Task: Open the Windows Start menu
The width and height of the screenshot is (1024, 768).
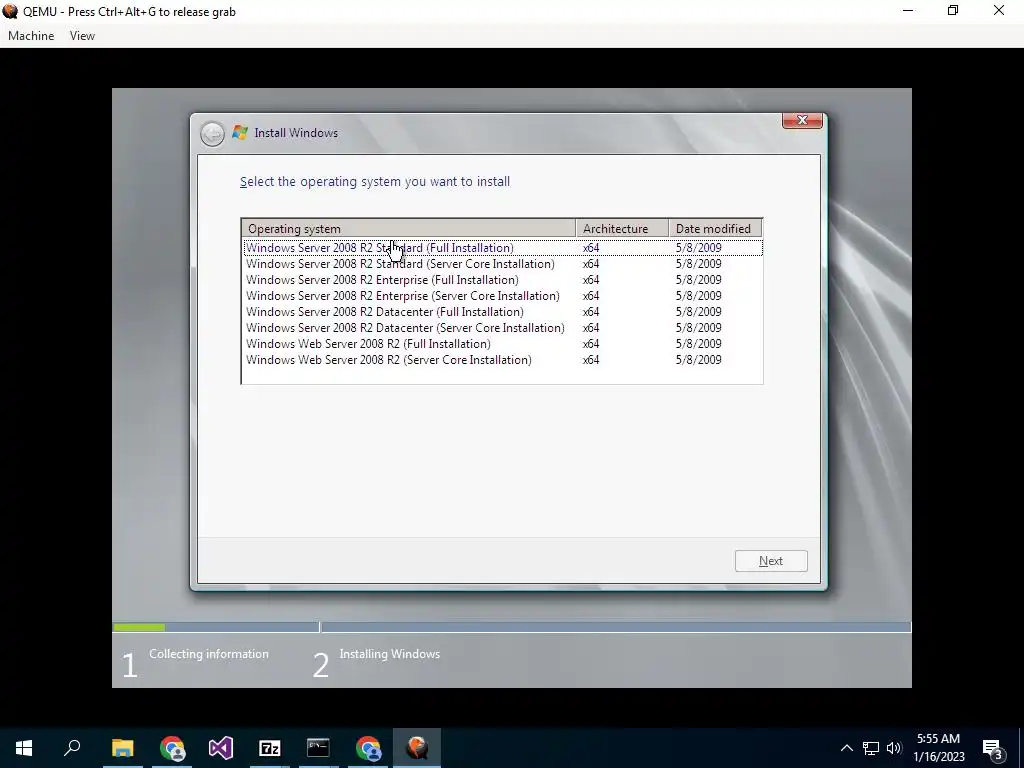Action: tap(24, 748)
